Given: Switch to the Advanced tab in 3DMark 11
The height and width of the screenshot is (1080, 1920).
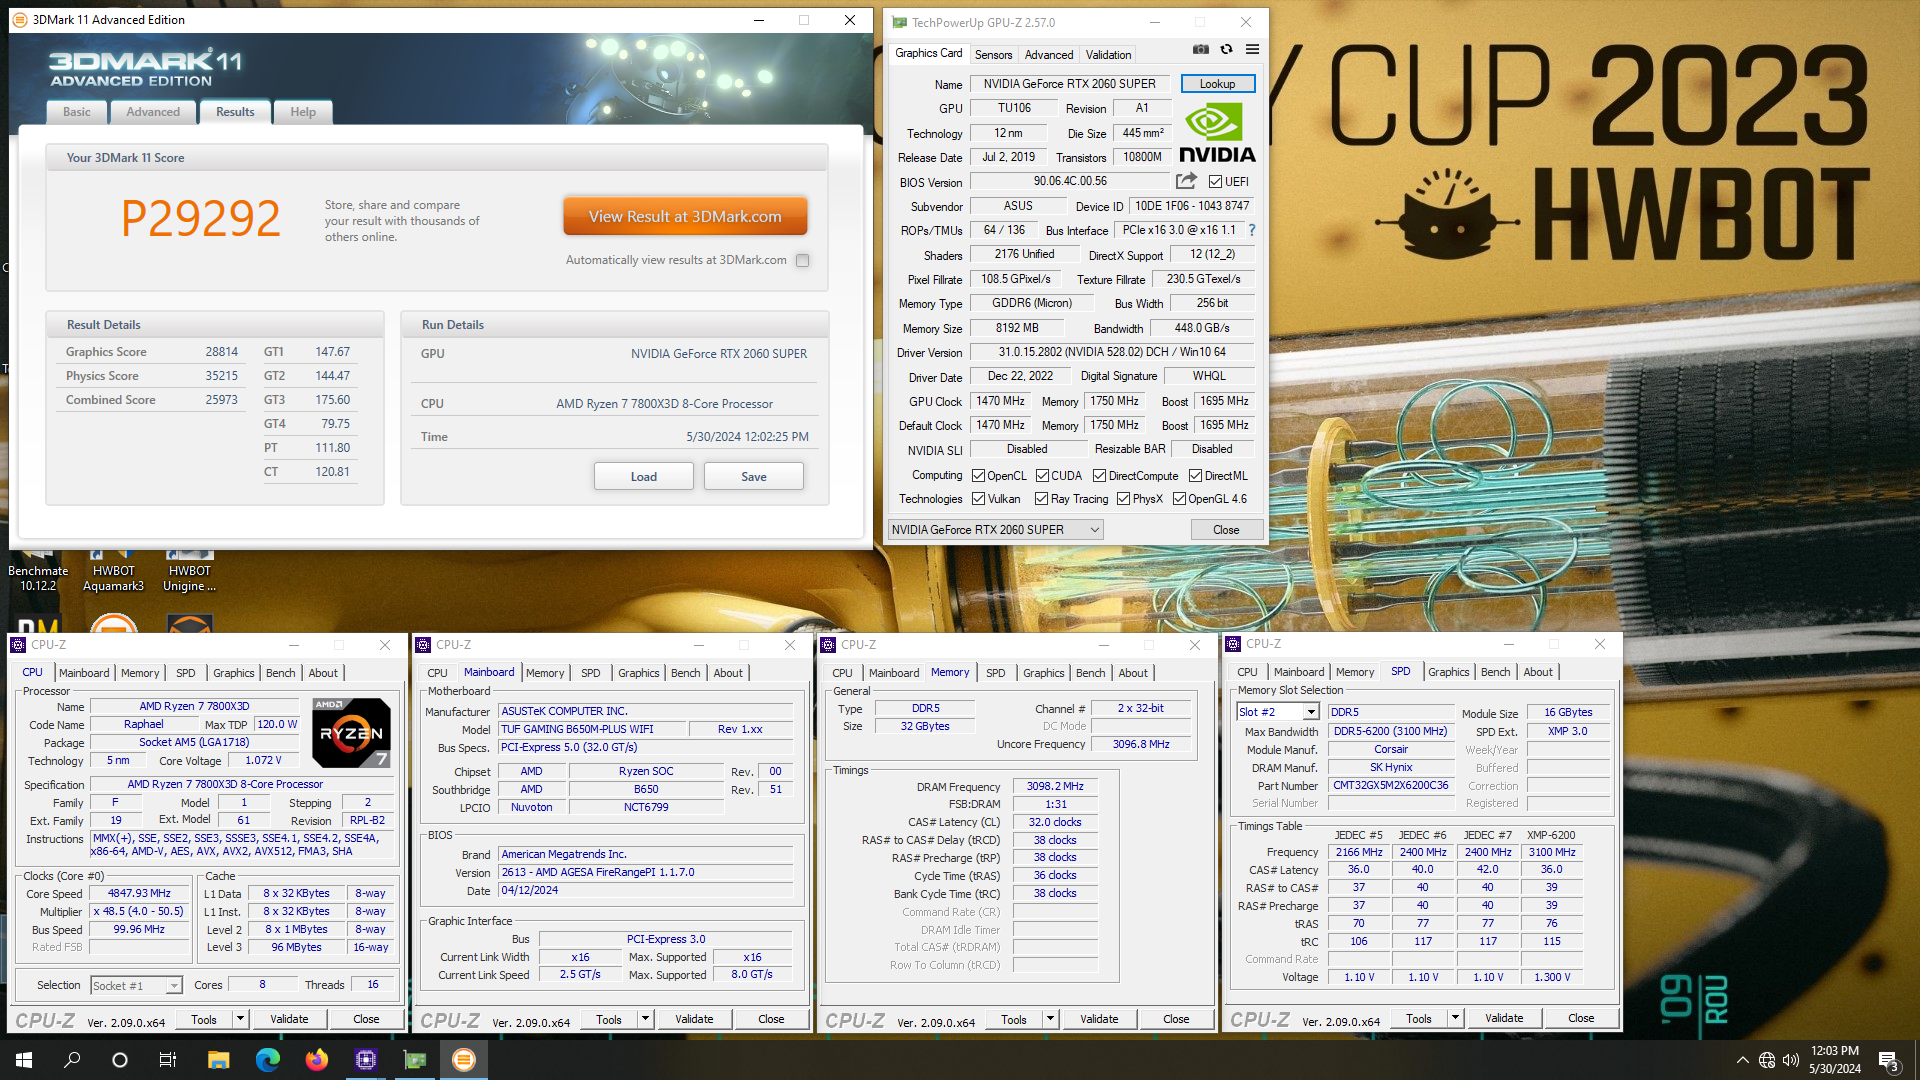Looking at the screenshot, I should [153, 112].
